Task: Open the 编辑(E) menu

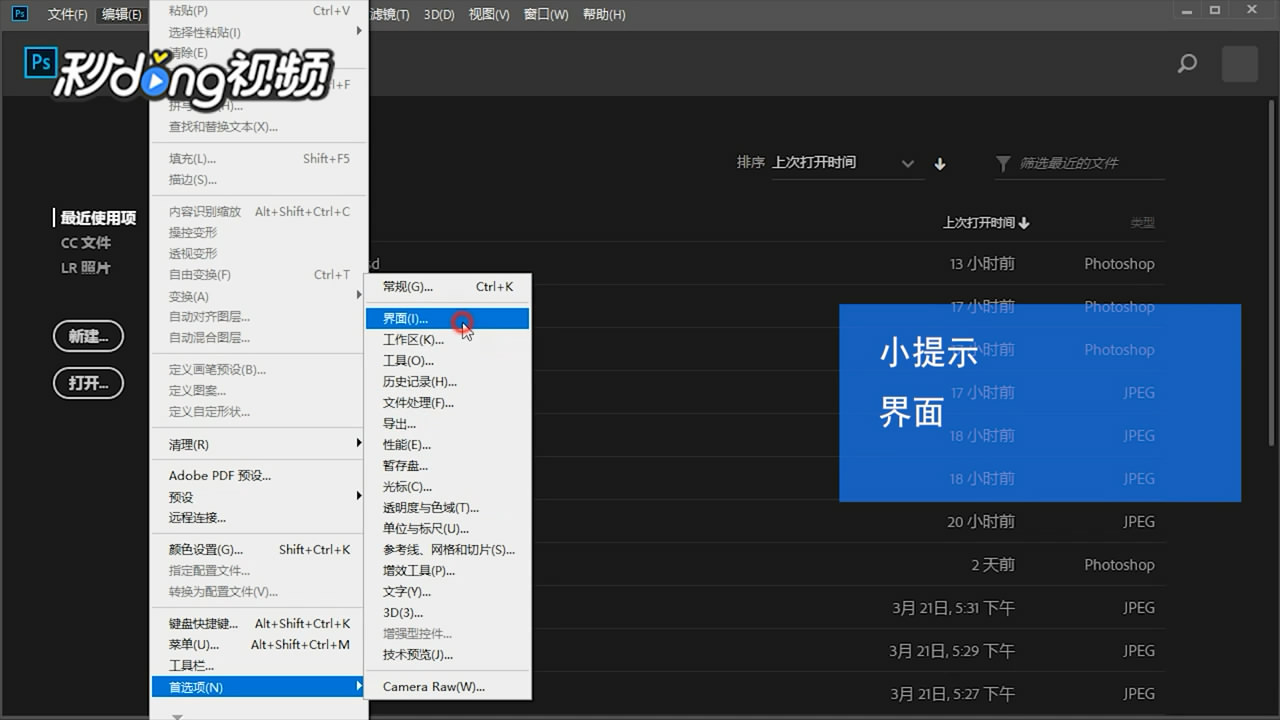Action: click(122, 14)
